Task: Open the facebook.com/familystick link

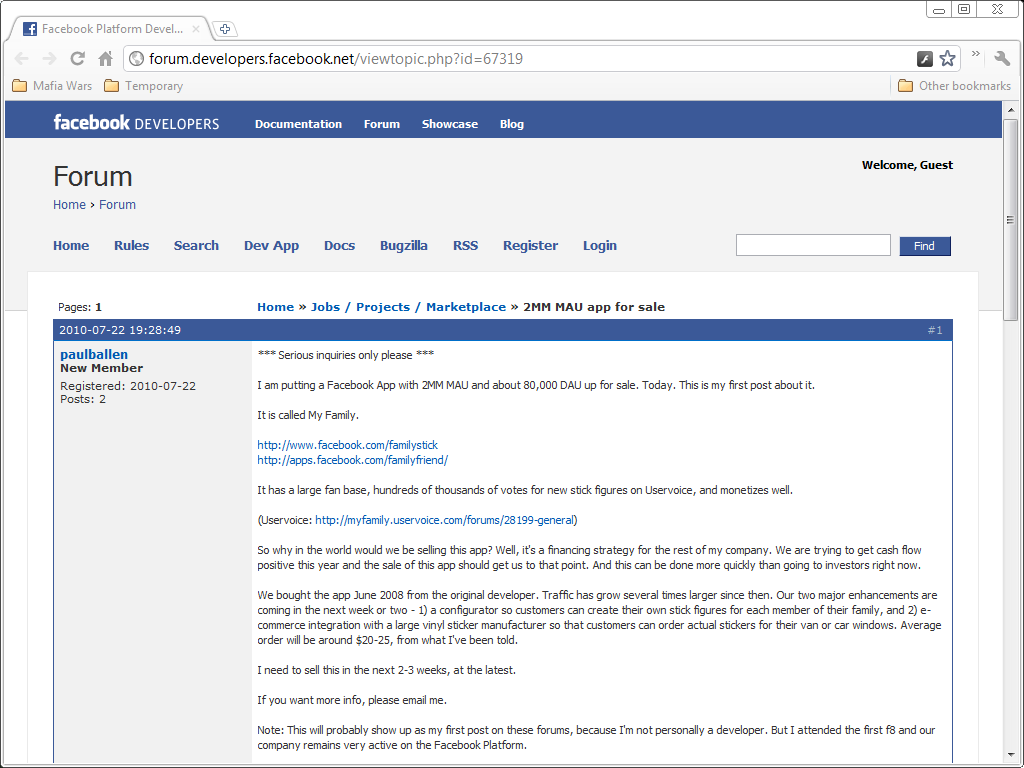Action: click(347, 445)
